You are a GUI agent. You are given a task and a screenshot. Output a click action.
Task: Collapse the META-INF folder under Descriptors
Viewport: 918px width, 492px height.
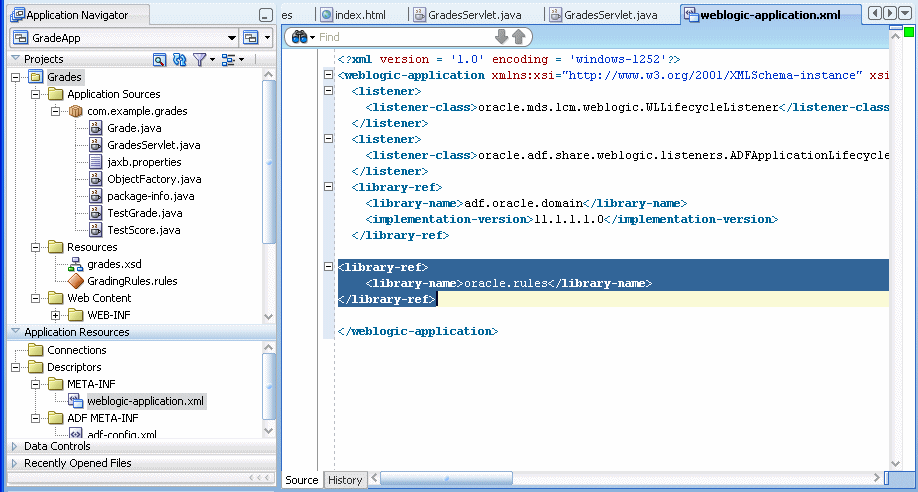pyautogui.click(x=35, y=384)
